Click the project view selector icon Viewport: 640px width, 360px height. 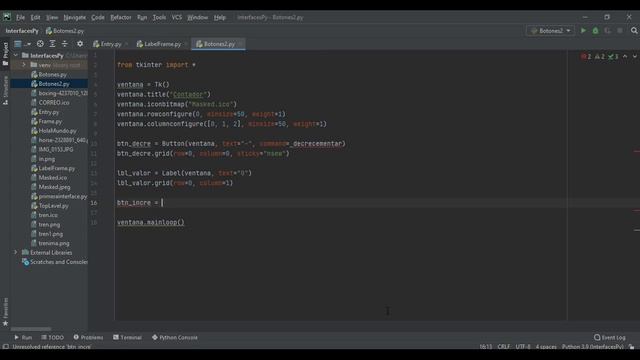(18, 44)
